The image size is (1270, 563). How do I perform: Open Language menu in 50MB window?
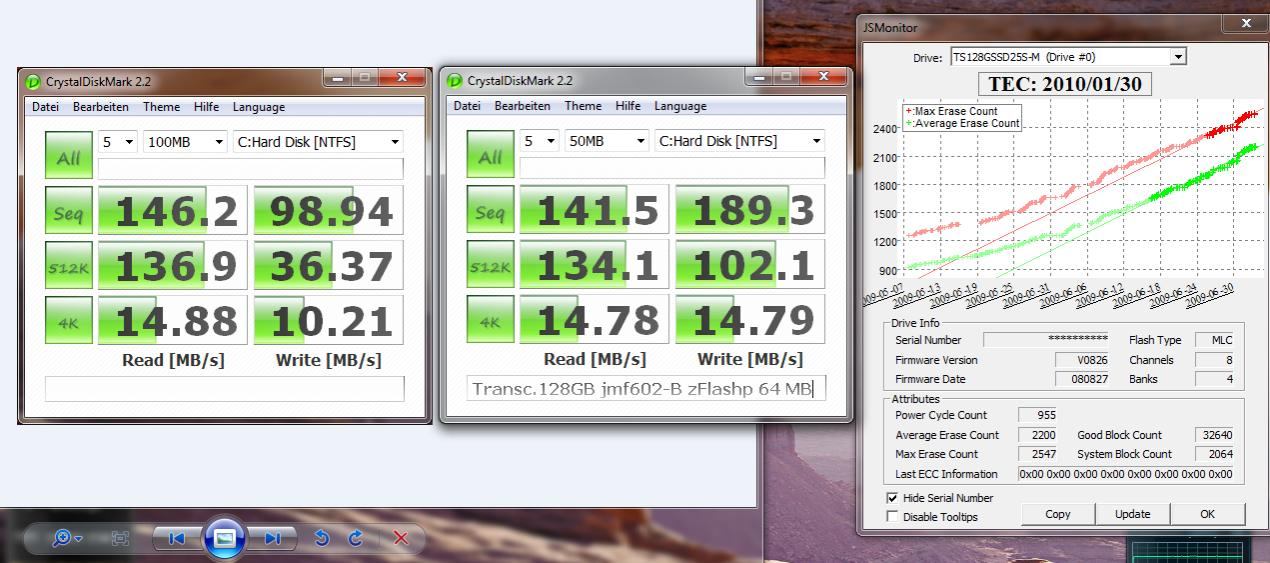(681, 106)
